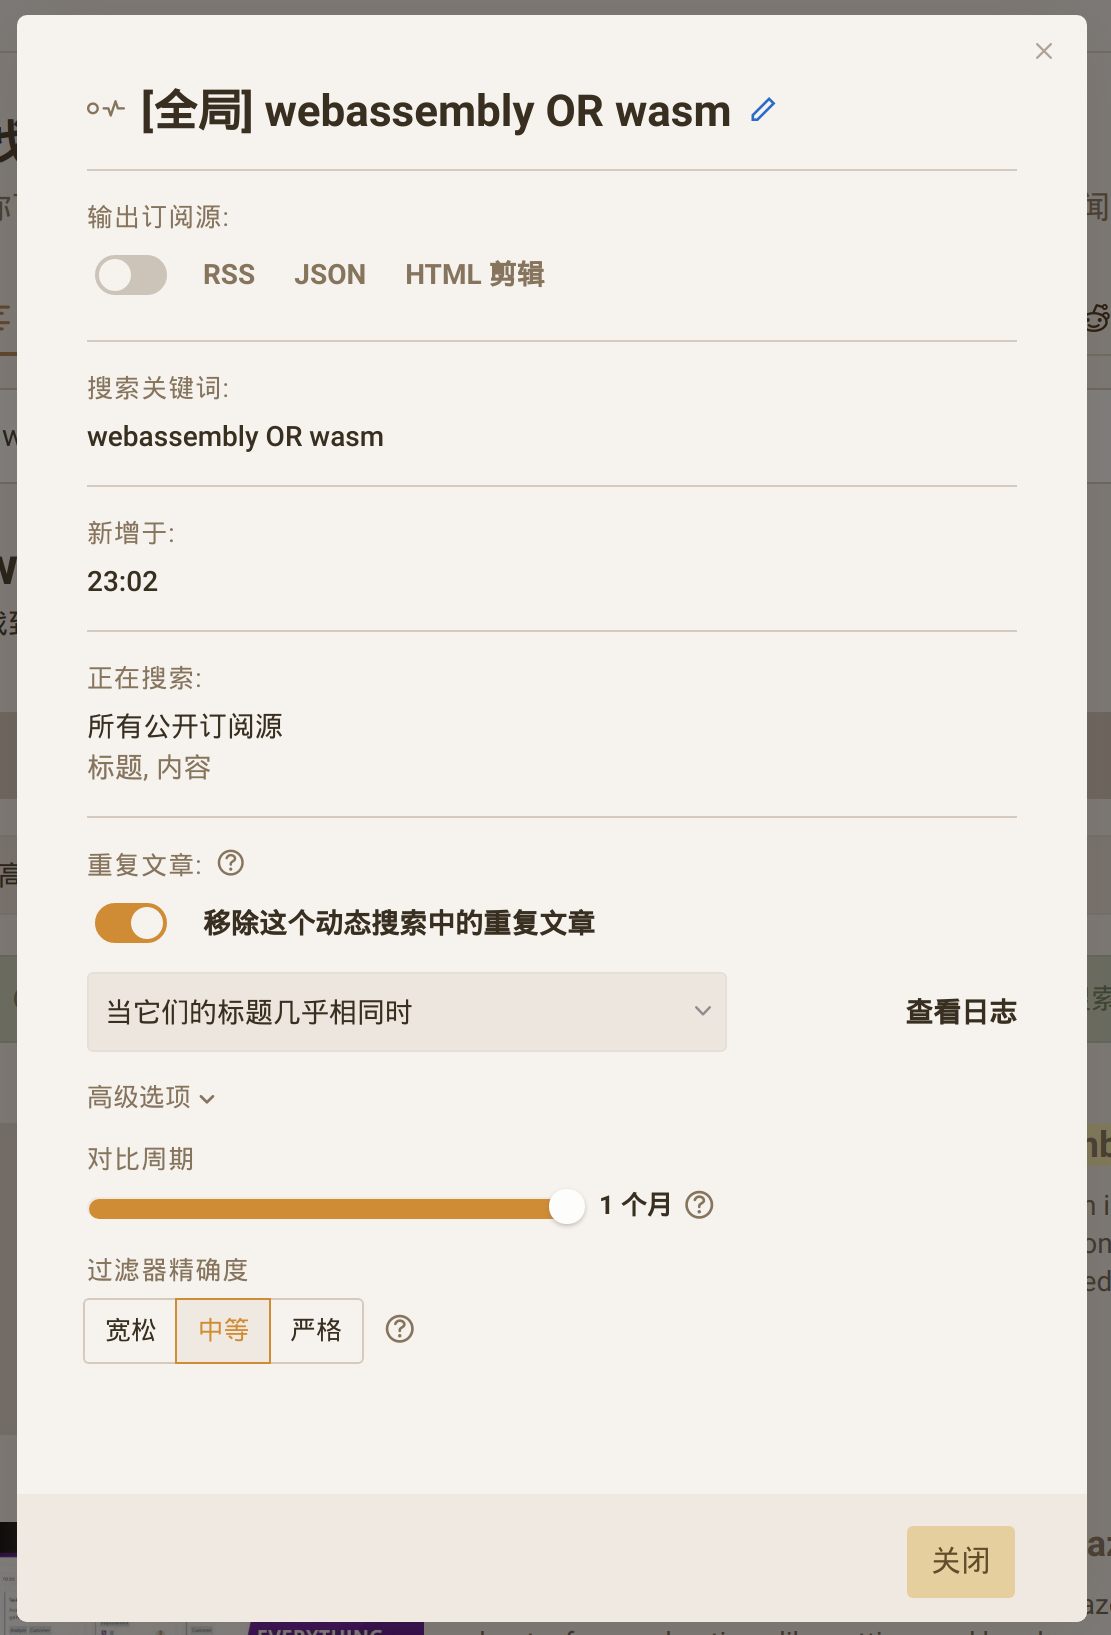
Task: Select 严格 filter precision
Action: (x=316, y=1330)
